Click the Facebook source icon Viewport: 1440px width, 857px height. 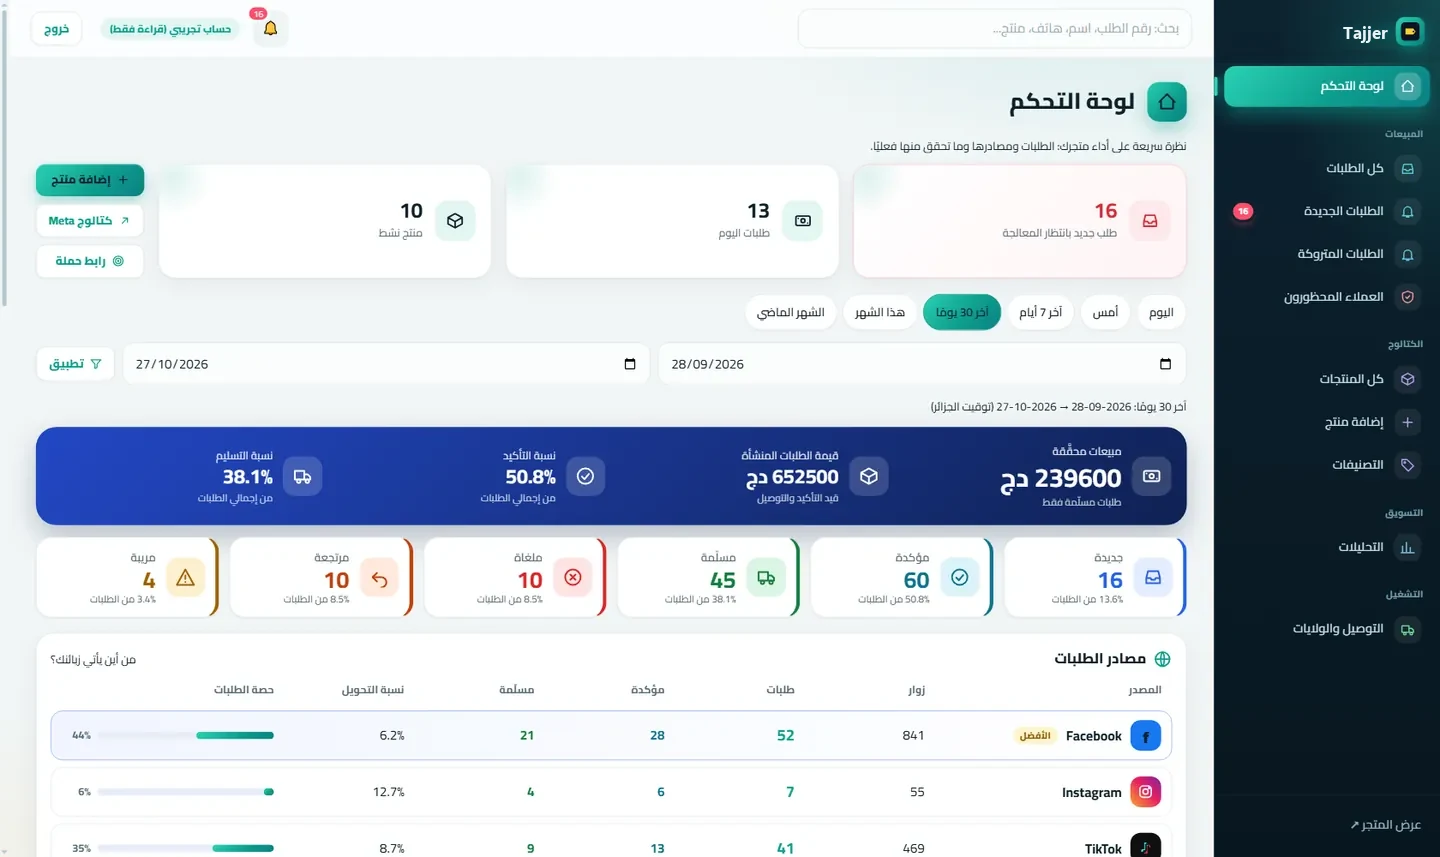pos(1146,736)
